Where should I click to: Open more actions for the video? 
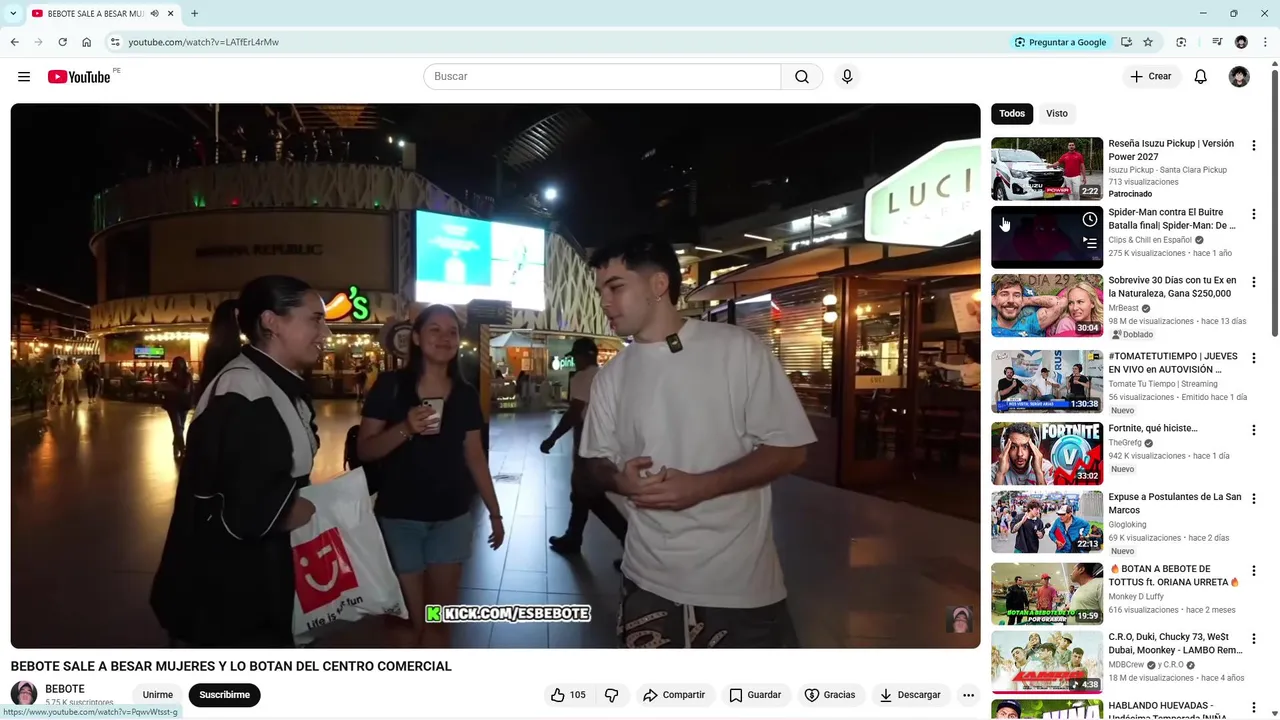968,695
